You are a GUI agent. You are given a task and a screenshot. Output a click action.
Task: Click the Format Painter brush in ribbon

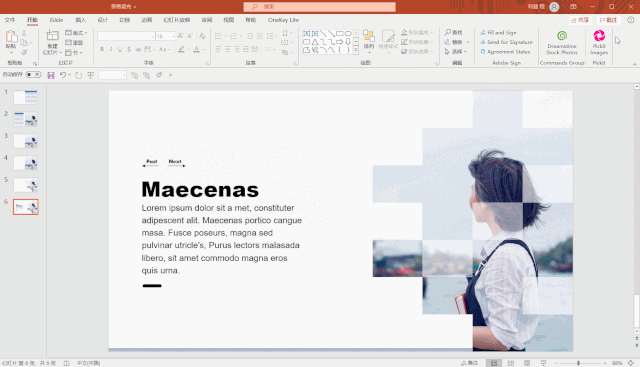click(x=24, y=52)
